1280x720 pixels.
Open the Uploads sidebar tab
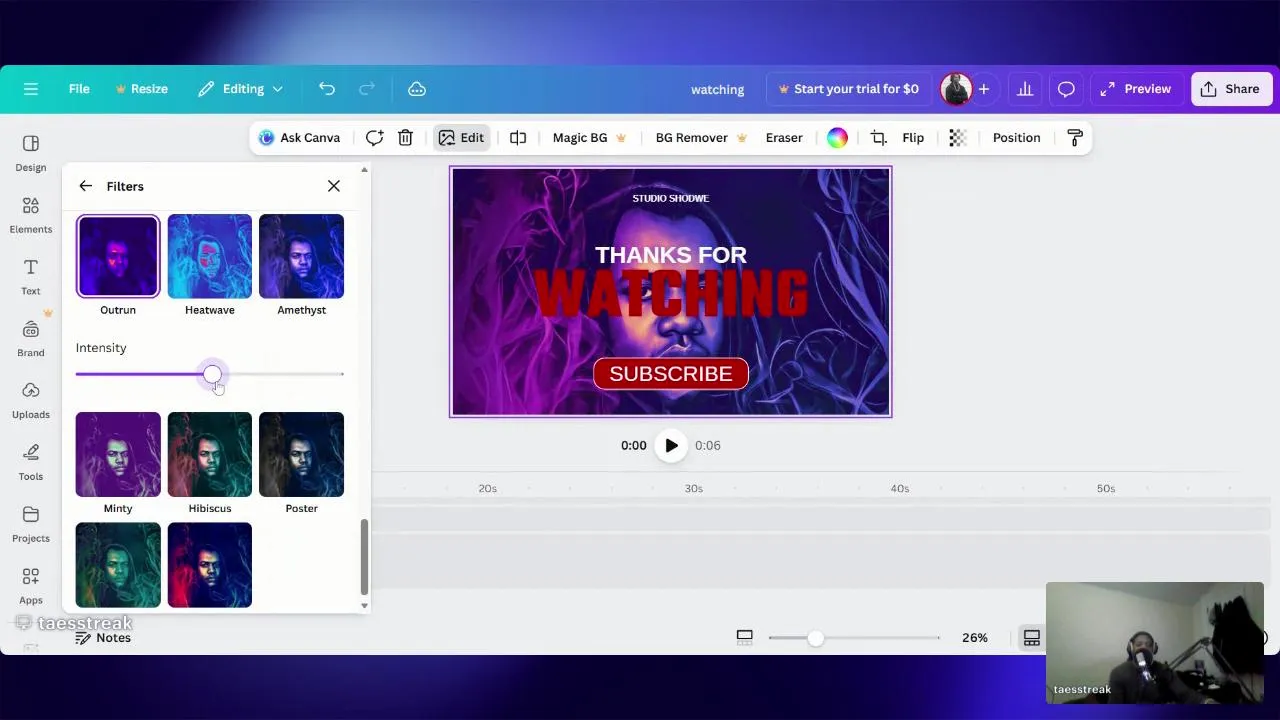tap(31, 401)
